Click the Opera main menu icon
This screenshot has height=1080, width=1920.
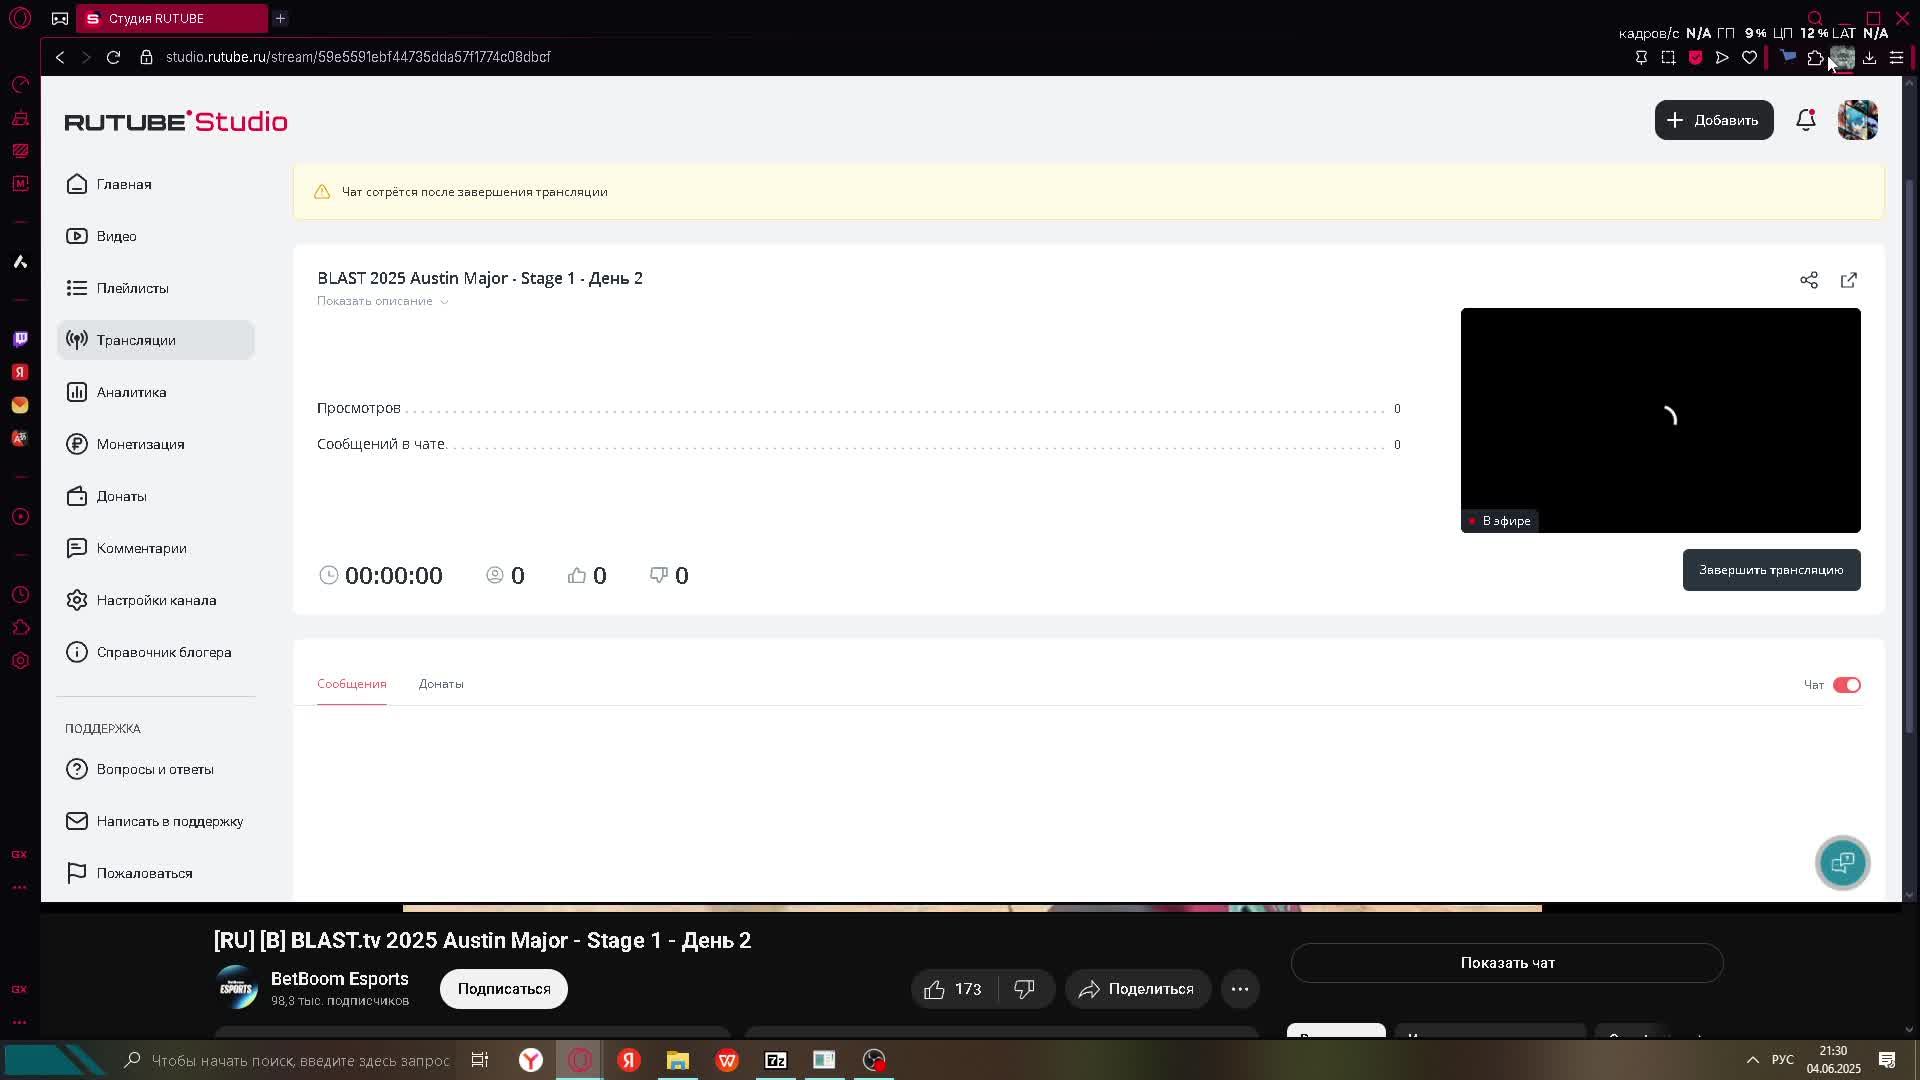[20, 18]
